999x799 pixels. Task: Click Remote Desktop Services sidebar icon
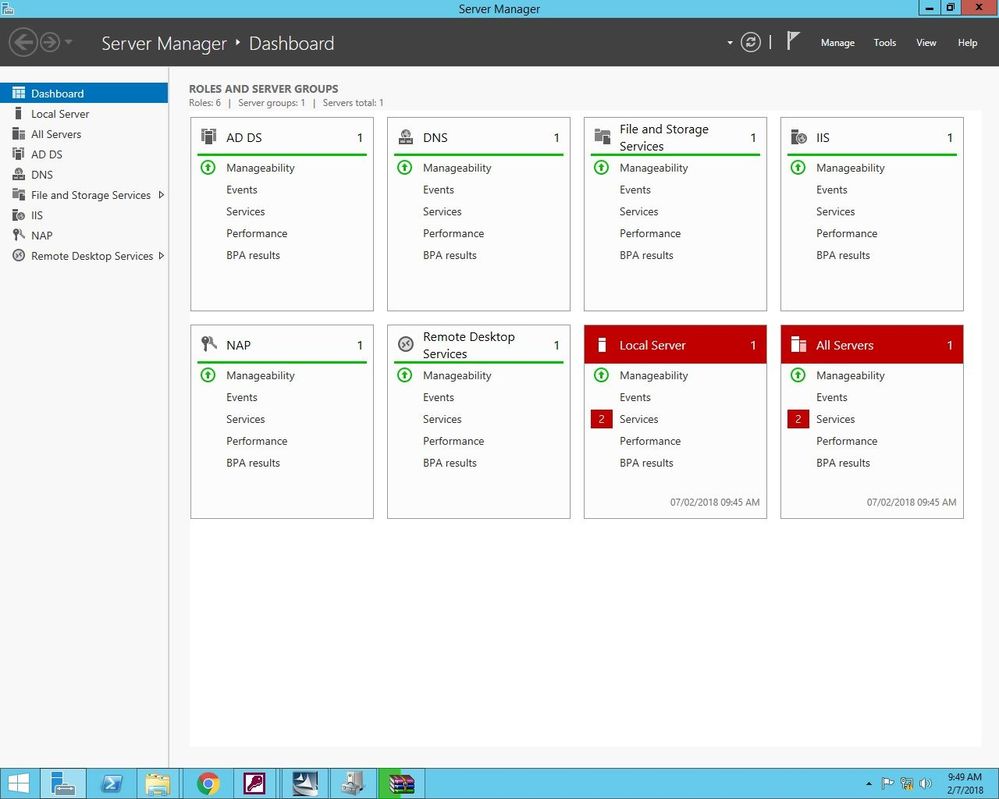coord(18,256)
